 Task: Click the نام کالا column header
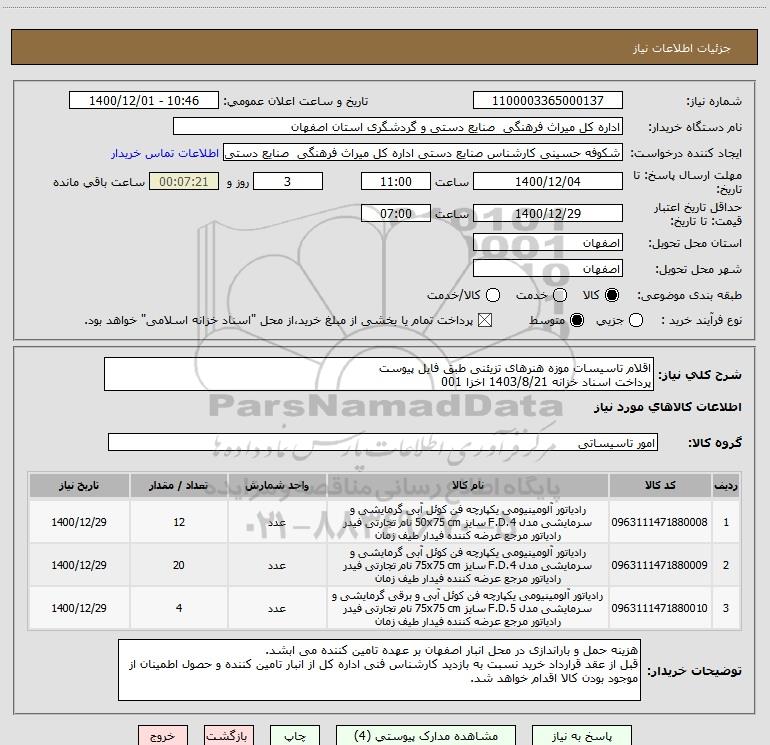tap(468, 486)
